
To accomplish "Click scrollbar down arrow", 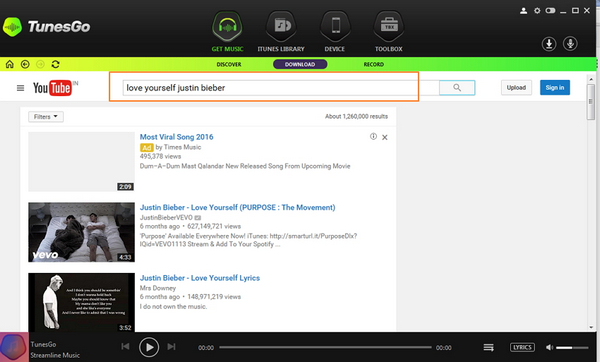I will (x=591, y=327).
